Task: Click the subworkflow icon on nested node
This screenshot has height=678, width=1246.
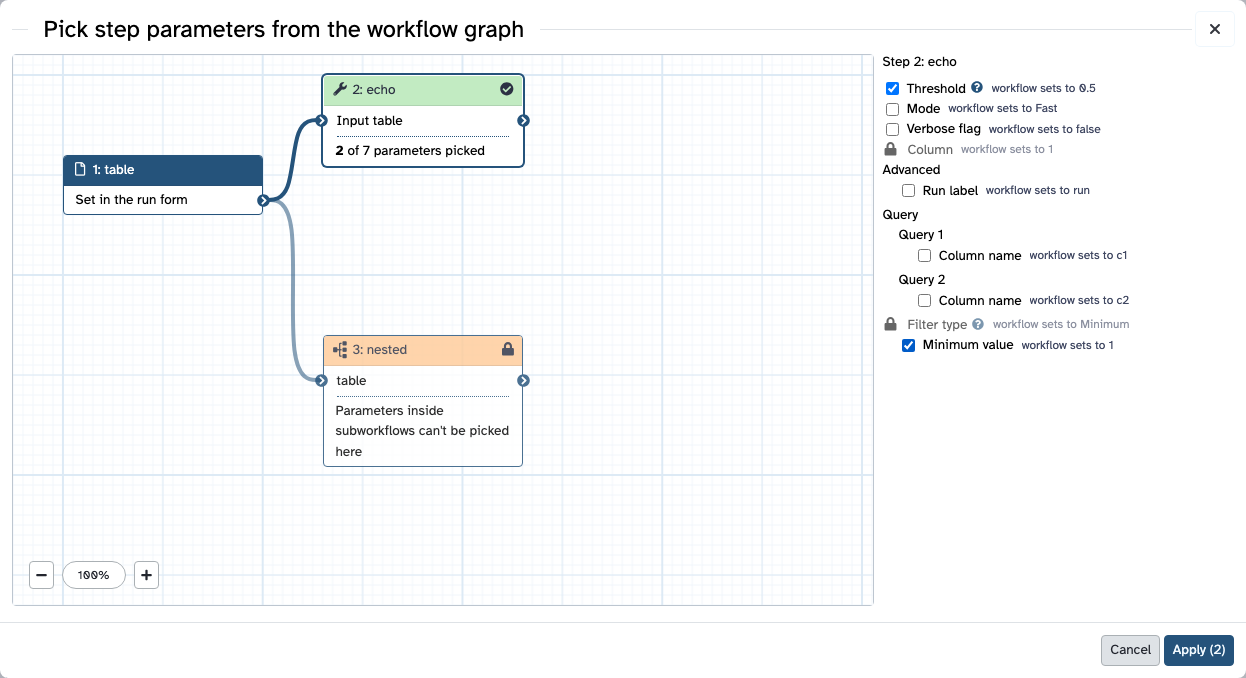Action: [340, 350]
